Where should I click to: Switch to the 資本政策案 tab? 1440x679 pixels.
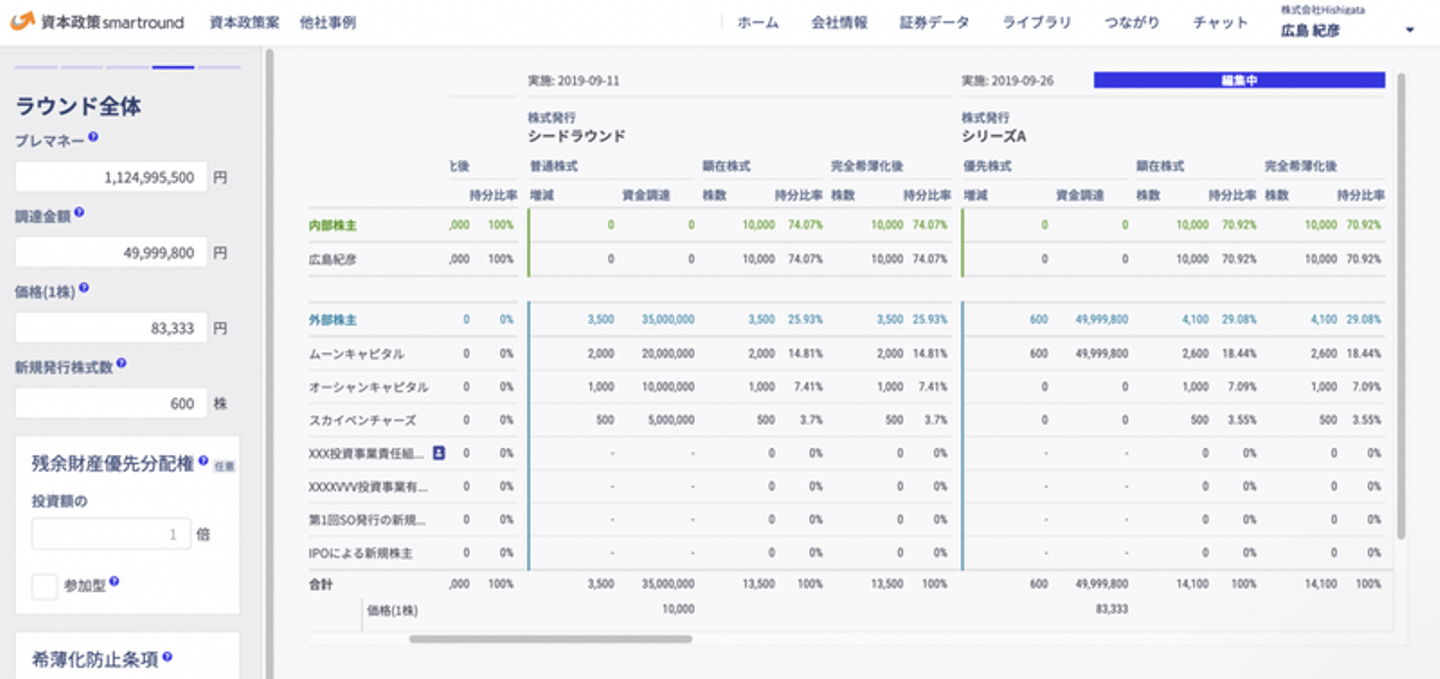point(245,22)
